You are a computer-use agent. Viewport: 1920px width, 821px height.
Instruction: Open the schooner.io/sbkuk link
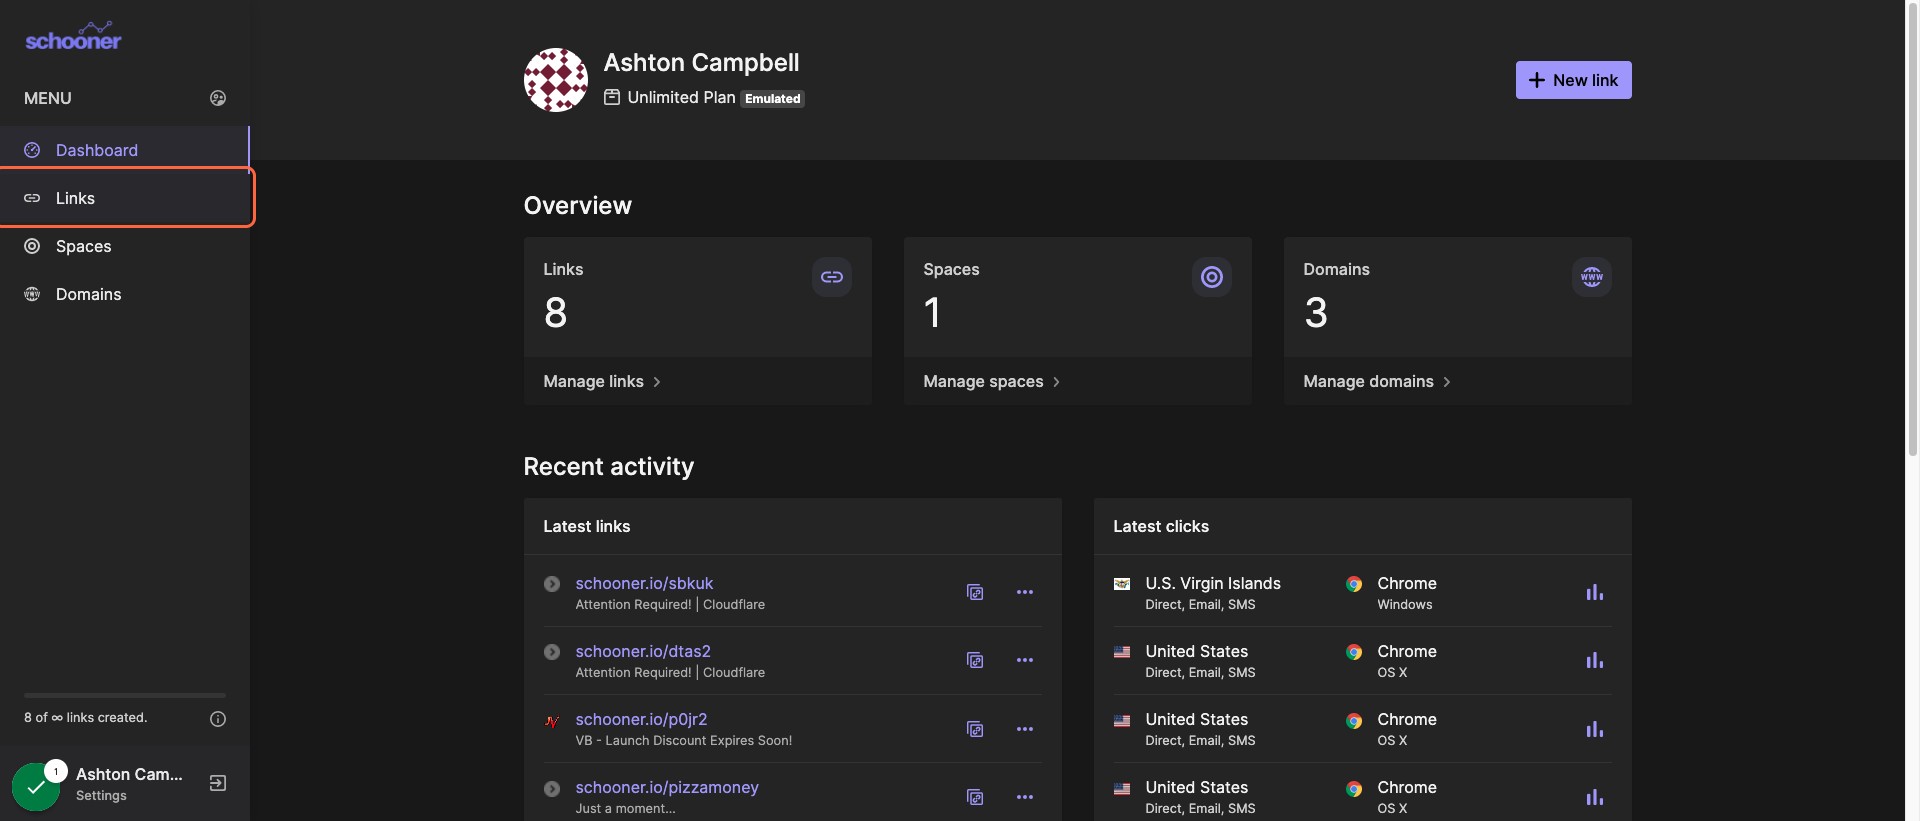(x=644, y=583)
